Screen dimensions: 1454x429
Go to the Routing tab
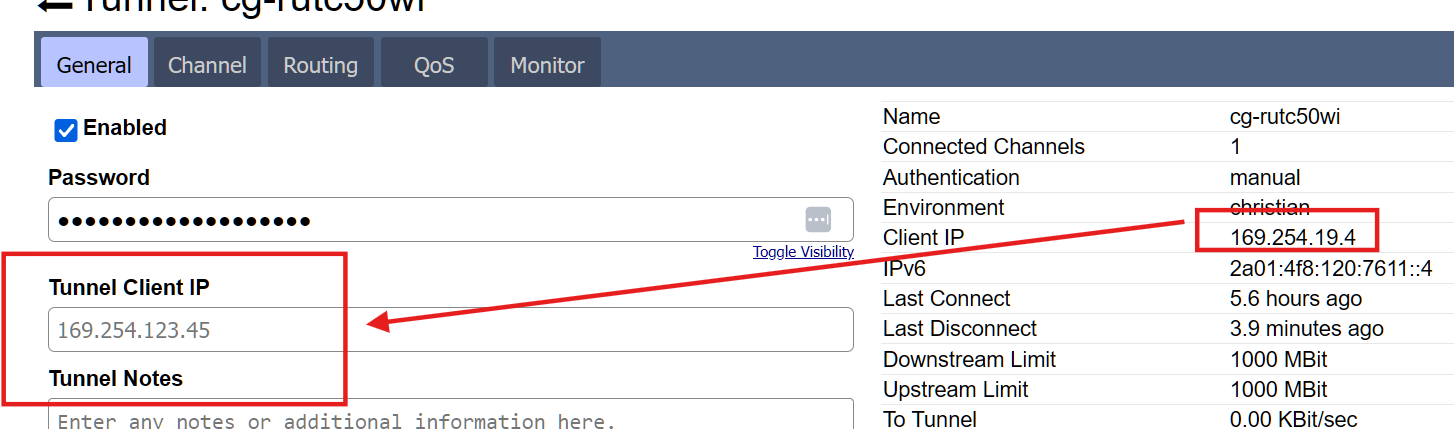320,65
